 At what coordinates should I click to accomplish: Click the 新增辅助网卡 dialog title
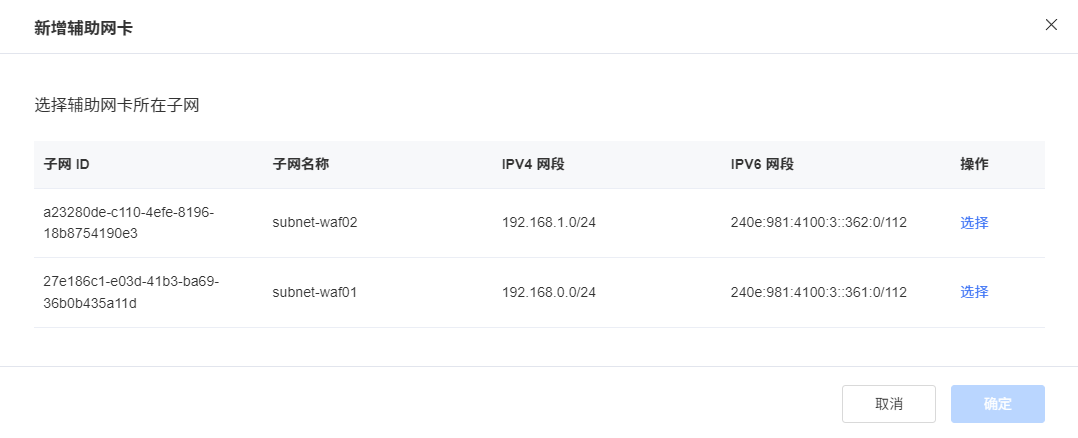click(x=83, y=28)
